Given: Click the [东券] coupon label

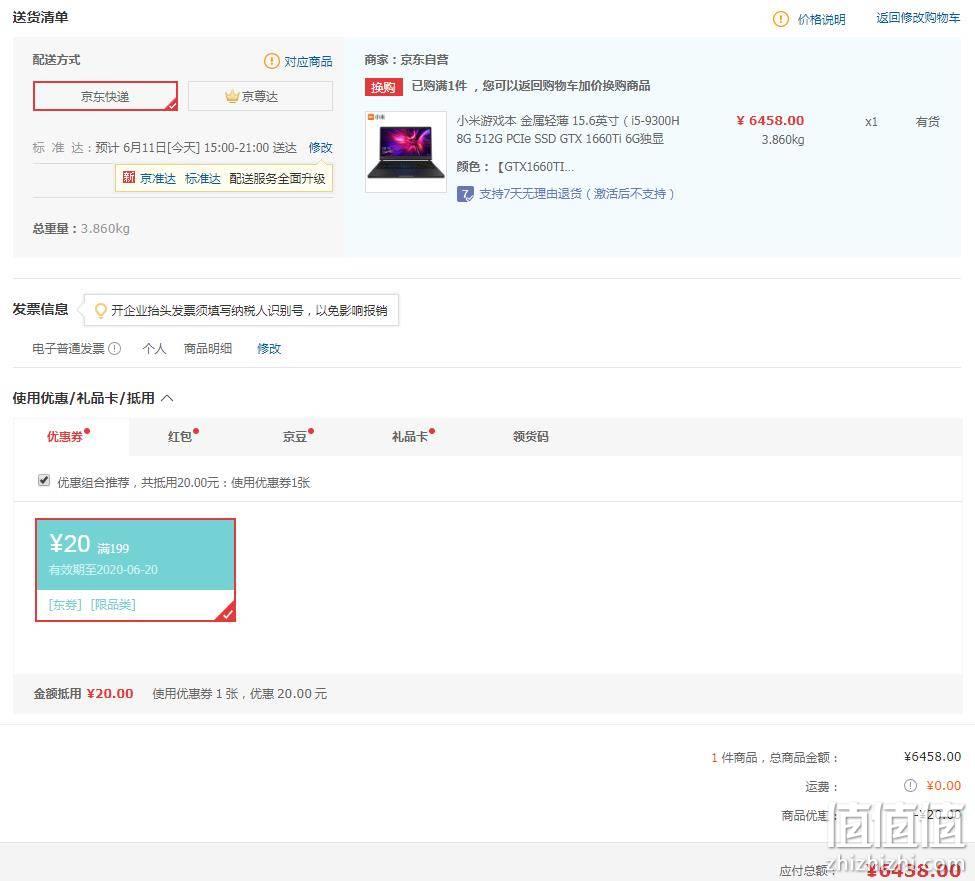Looking at the screenshot, I should point(65,604).
